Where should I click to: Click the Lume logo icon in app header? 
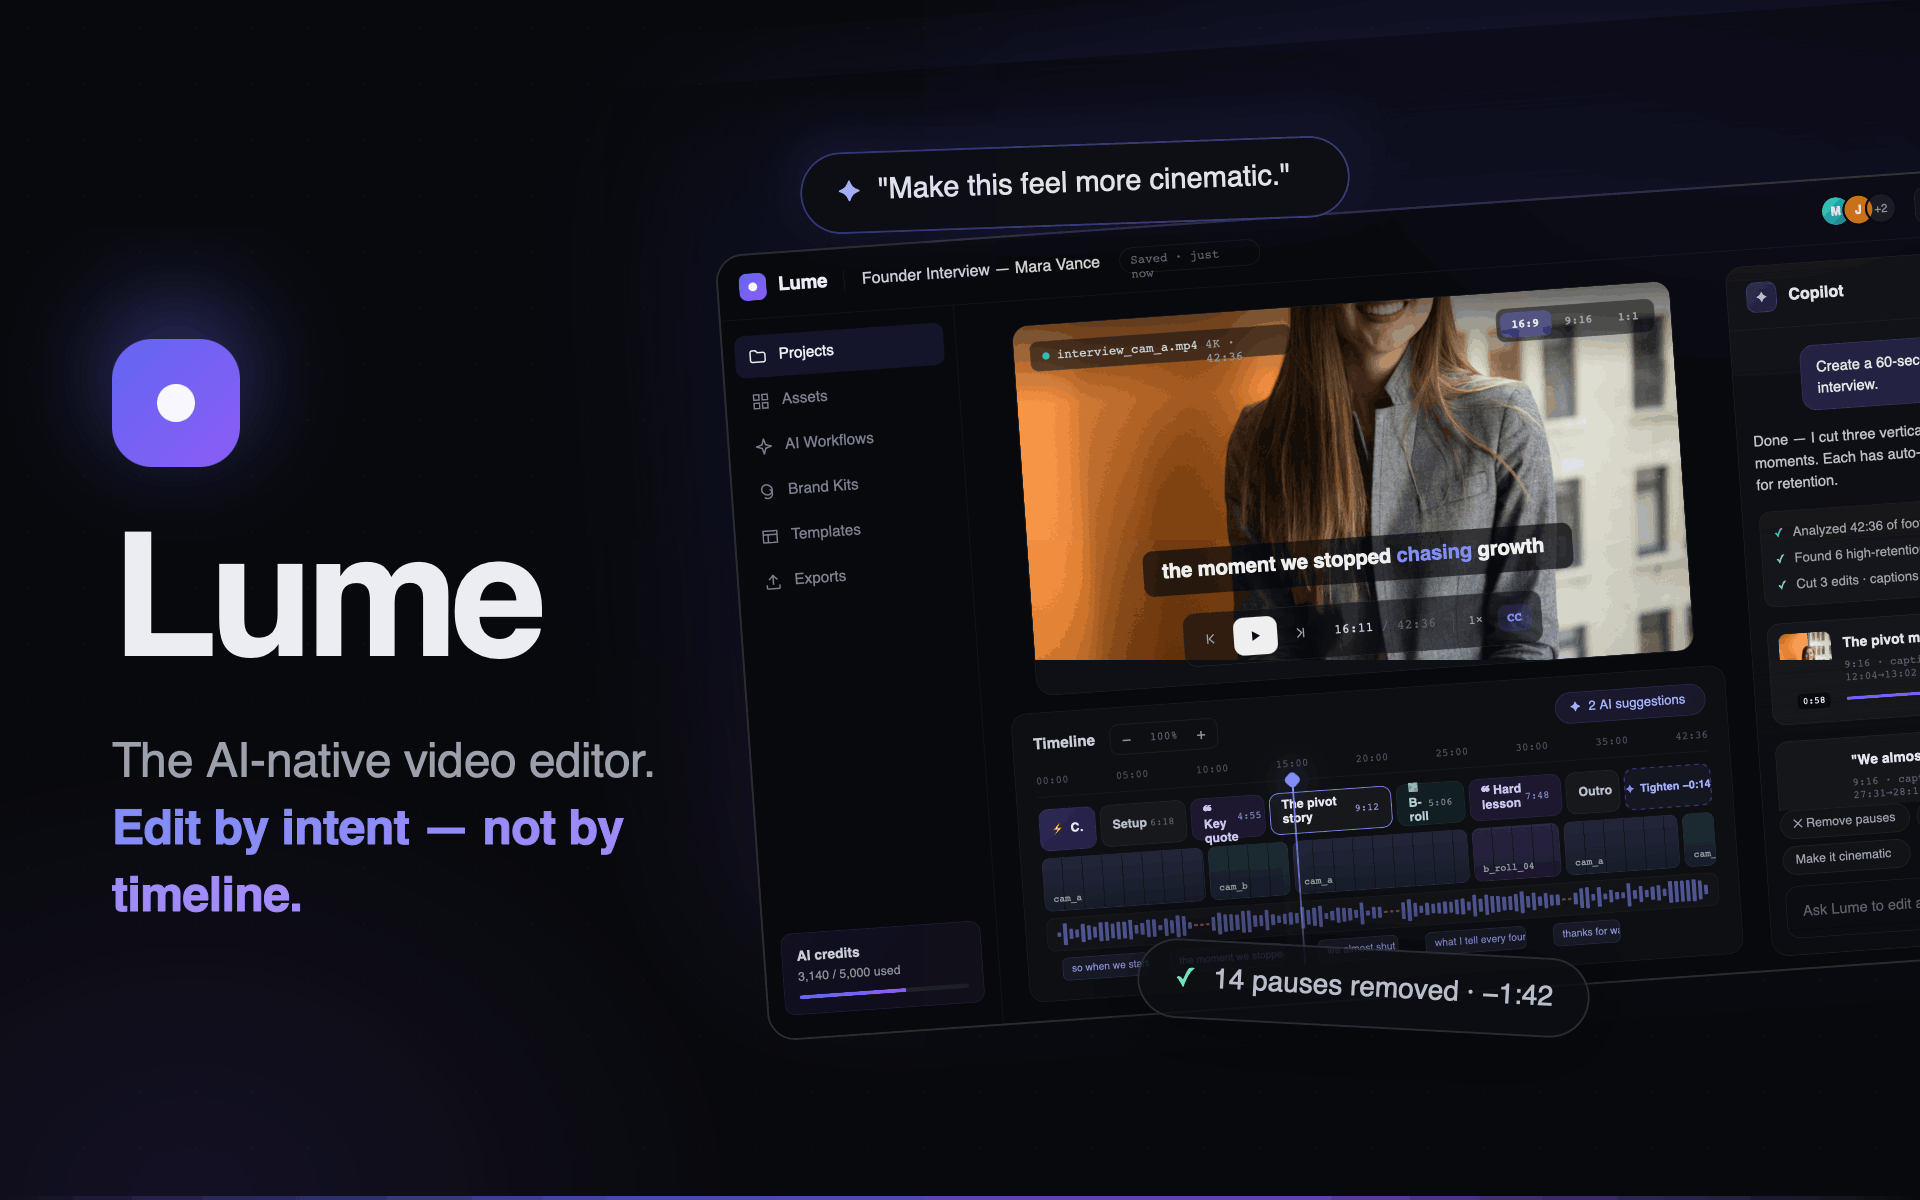click(752, 287)
